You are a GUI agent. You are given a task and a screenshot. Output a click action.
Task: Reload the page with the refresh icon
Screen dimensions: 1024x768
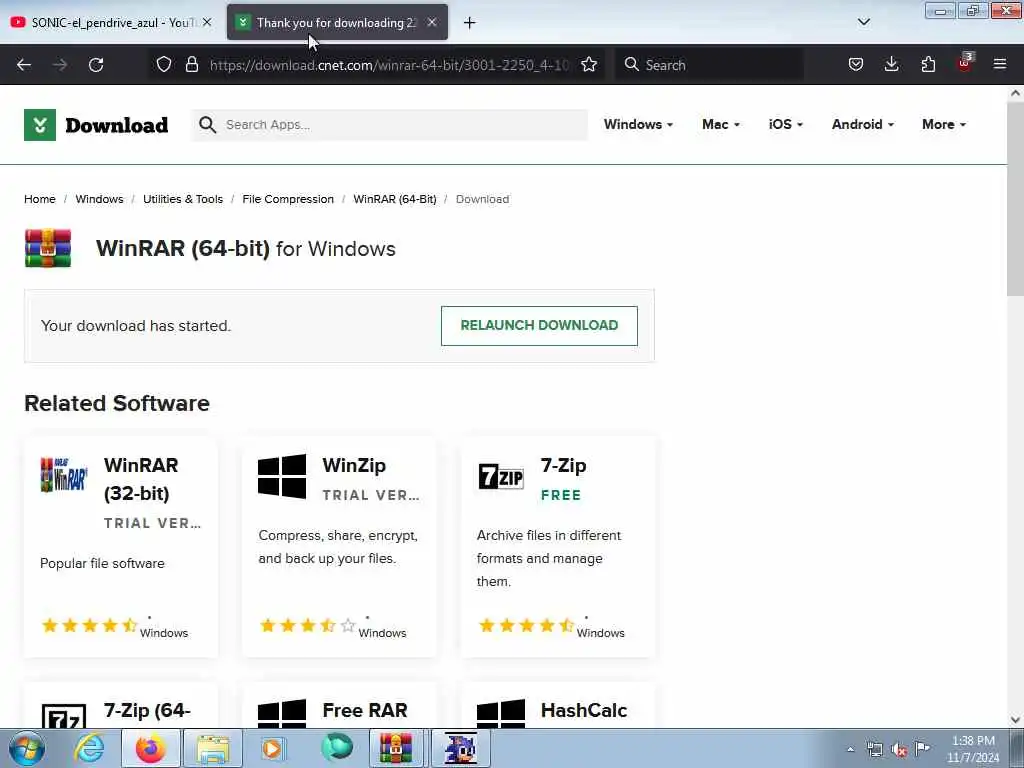tap(96, 65)
